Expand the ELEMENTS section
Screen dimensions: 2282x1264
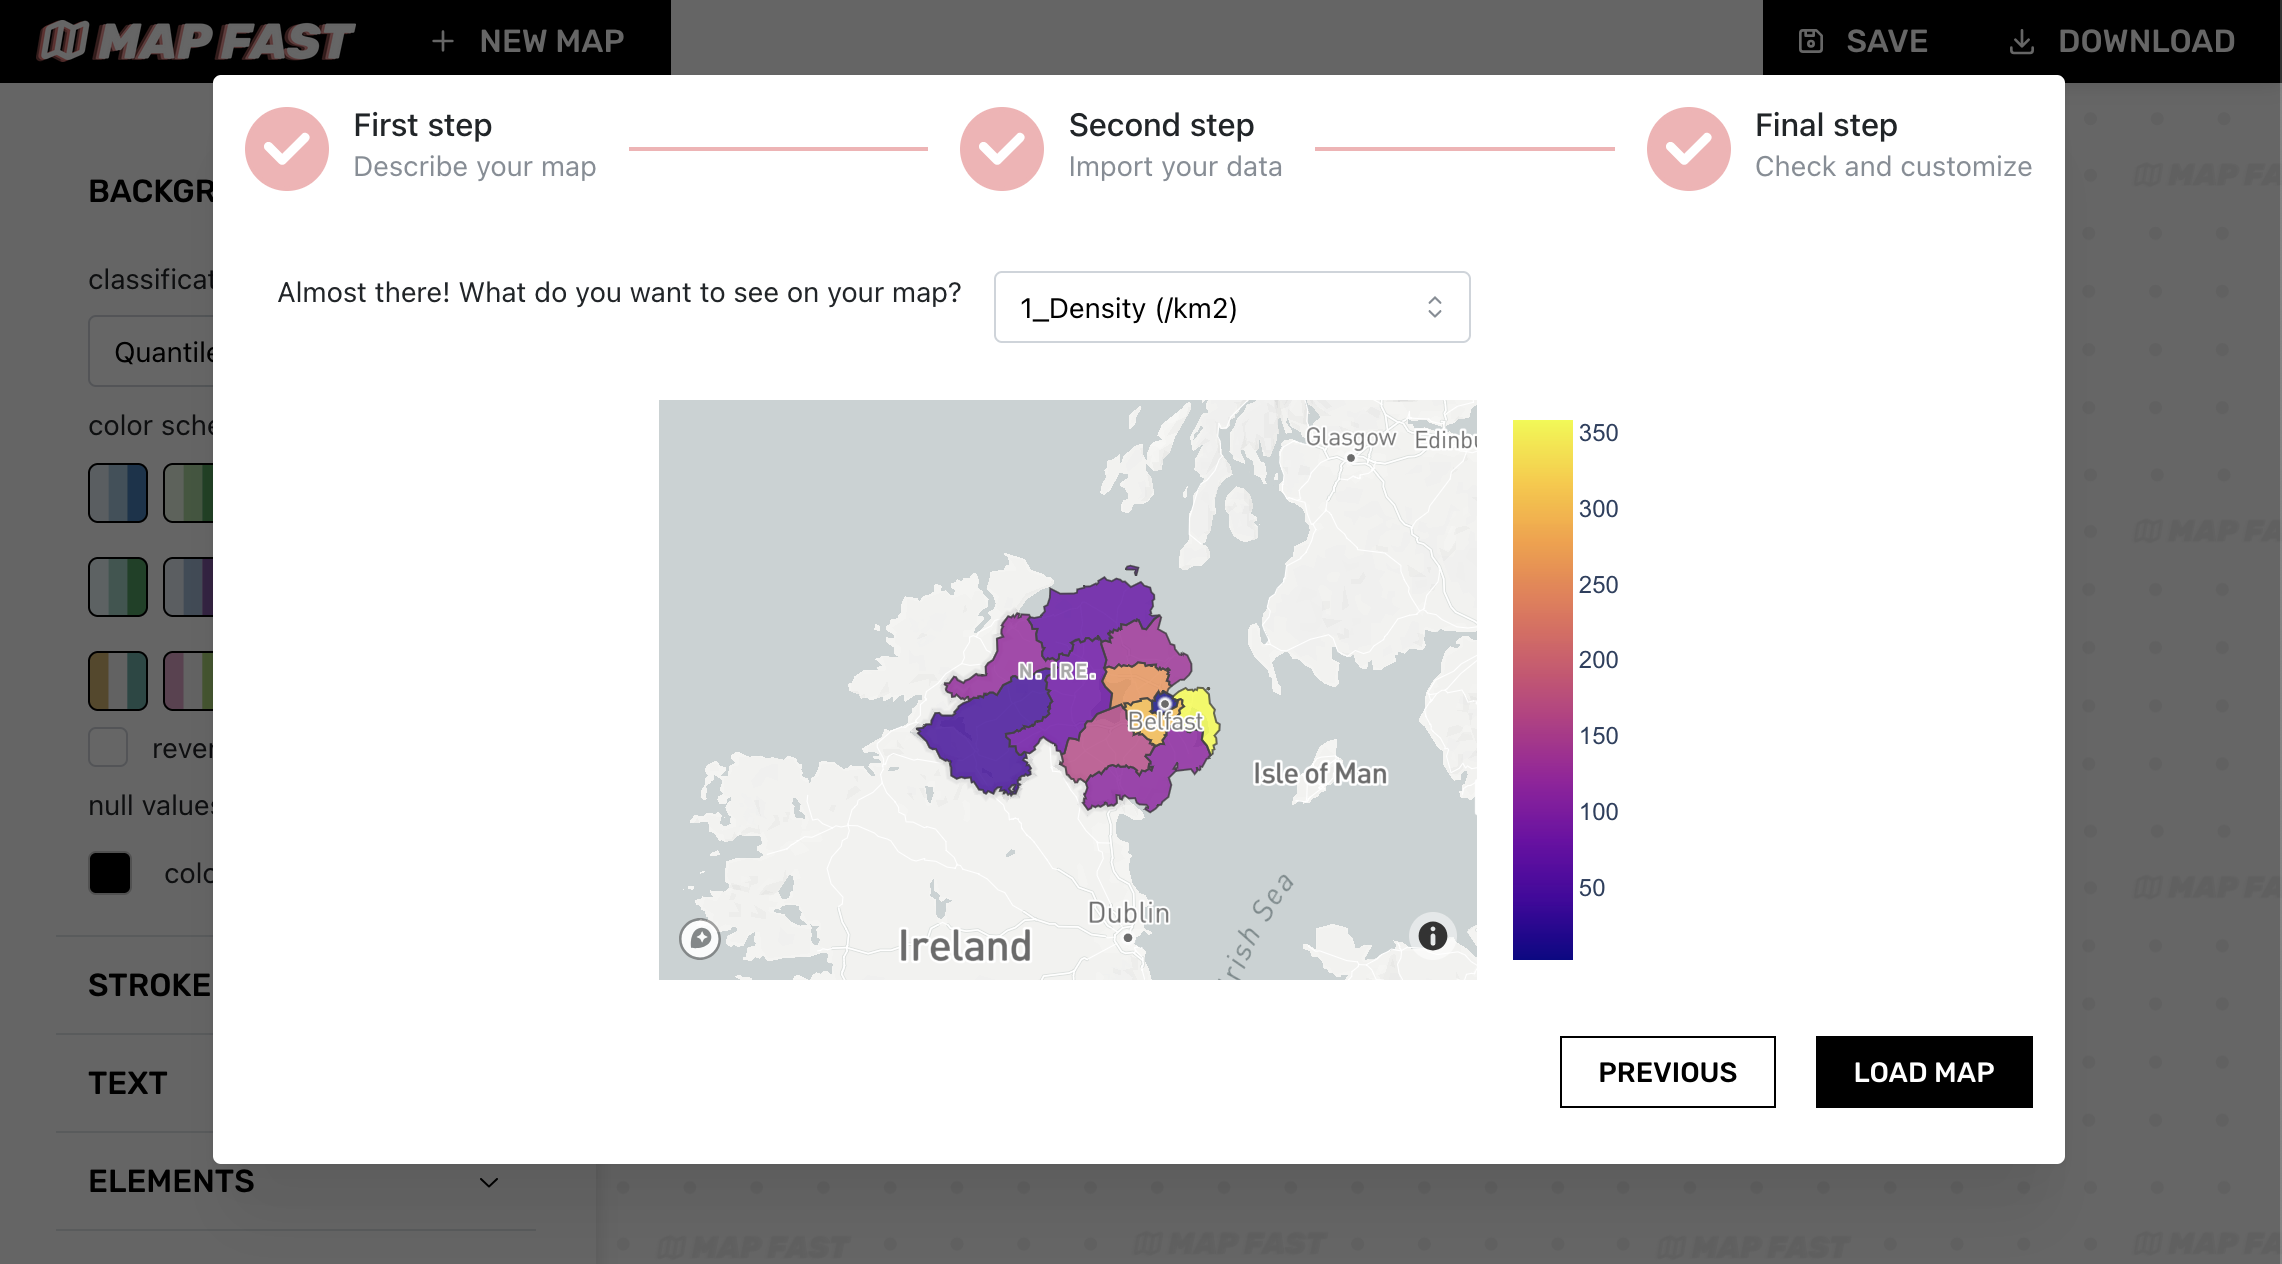click(294, 1181)
